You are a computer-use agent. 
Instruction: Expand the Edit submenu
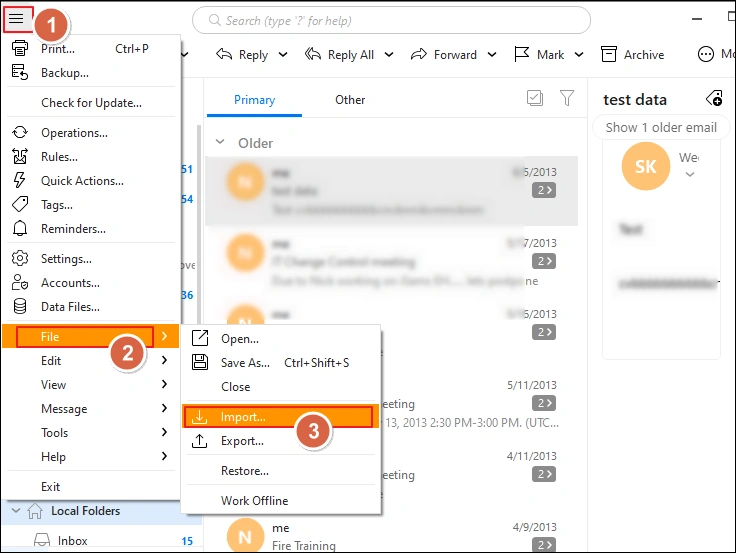point(92,360)
